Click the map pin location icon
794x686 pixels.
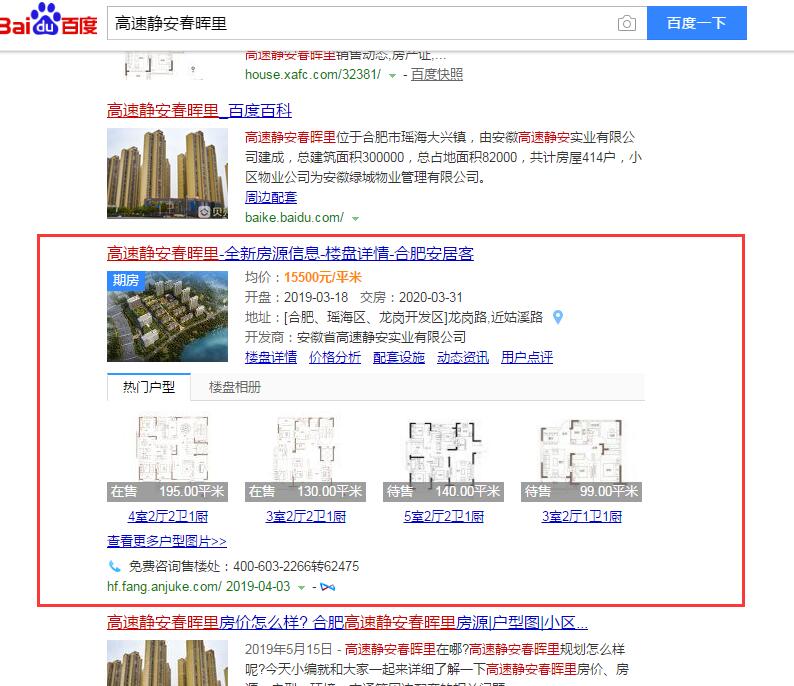point(558,317)
